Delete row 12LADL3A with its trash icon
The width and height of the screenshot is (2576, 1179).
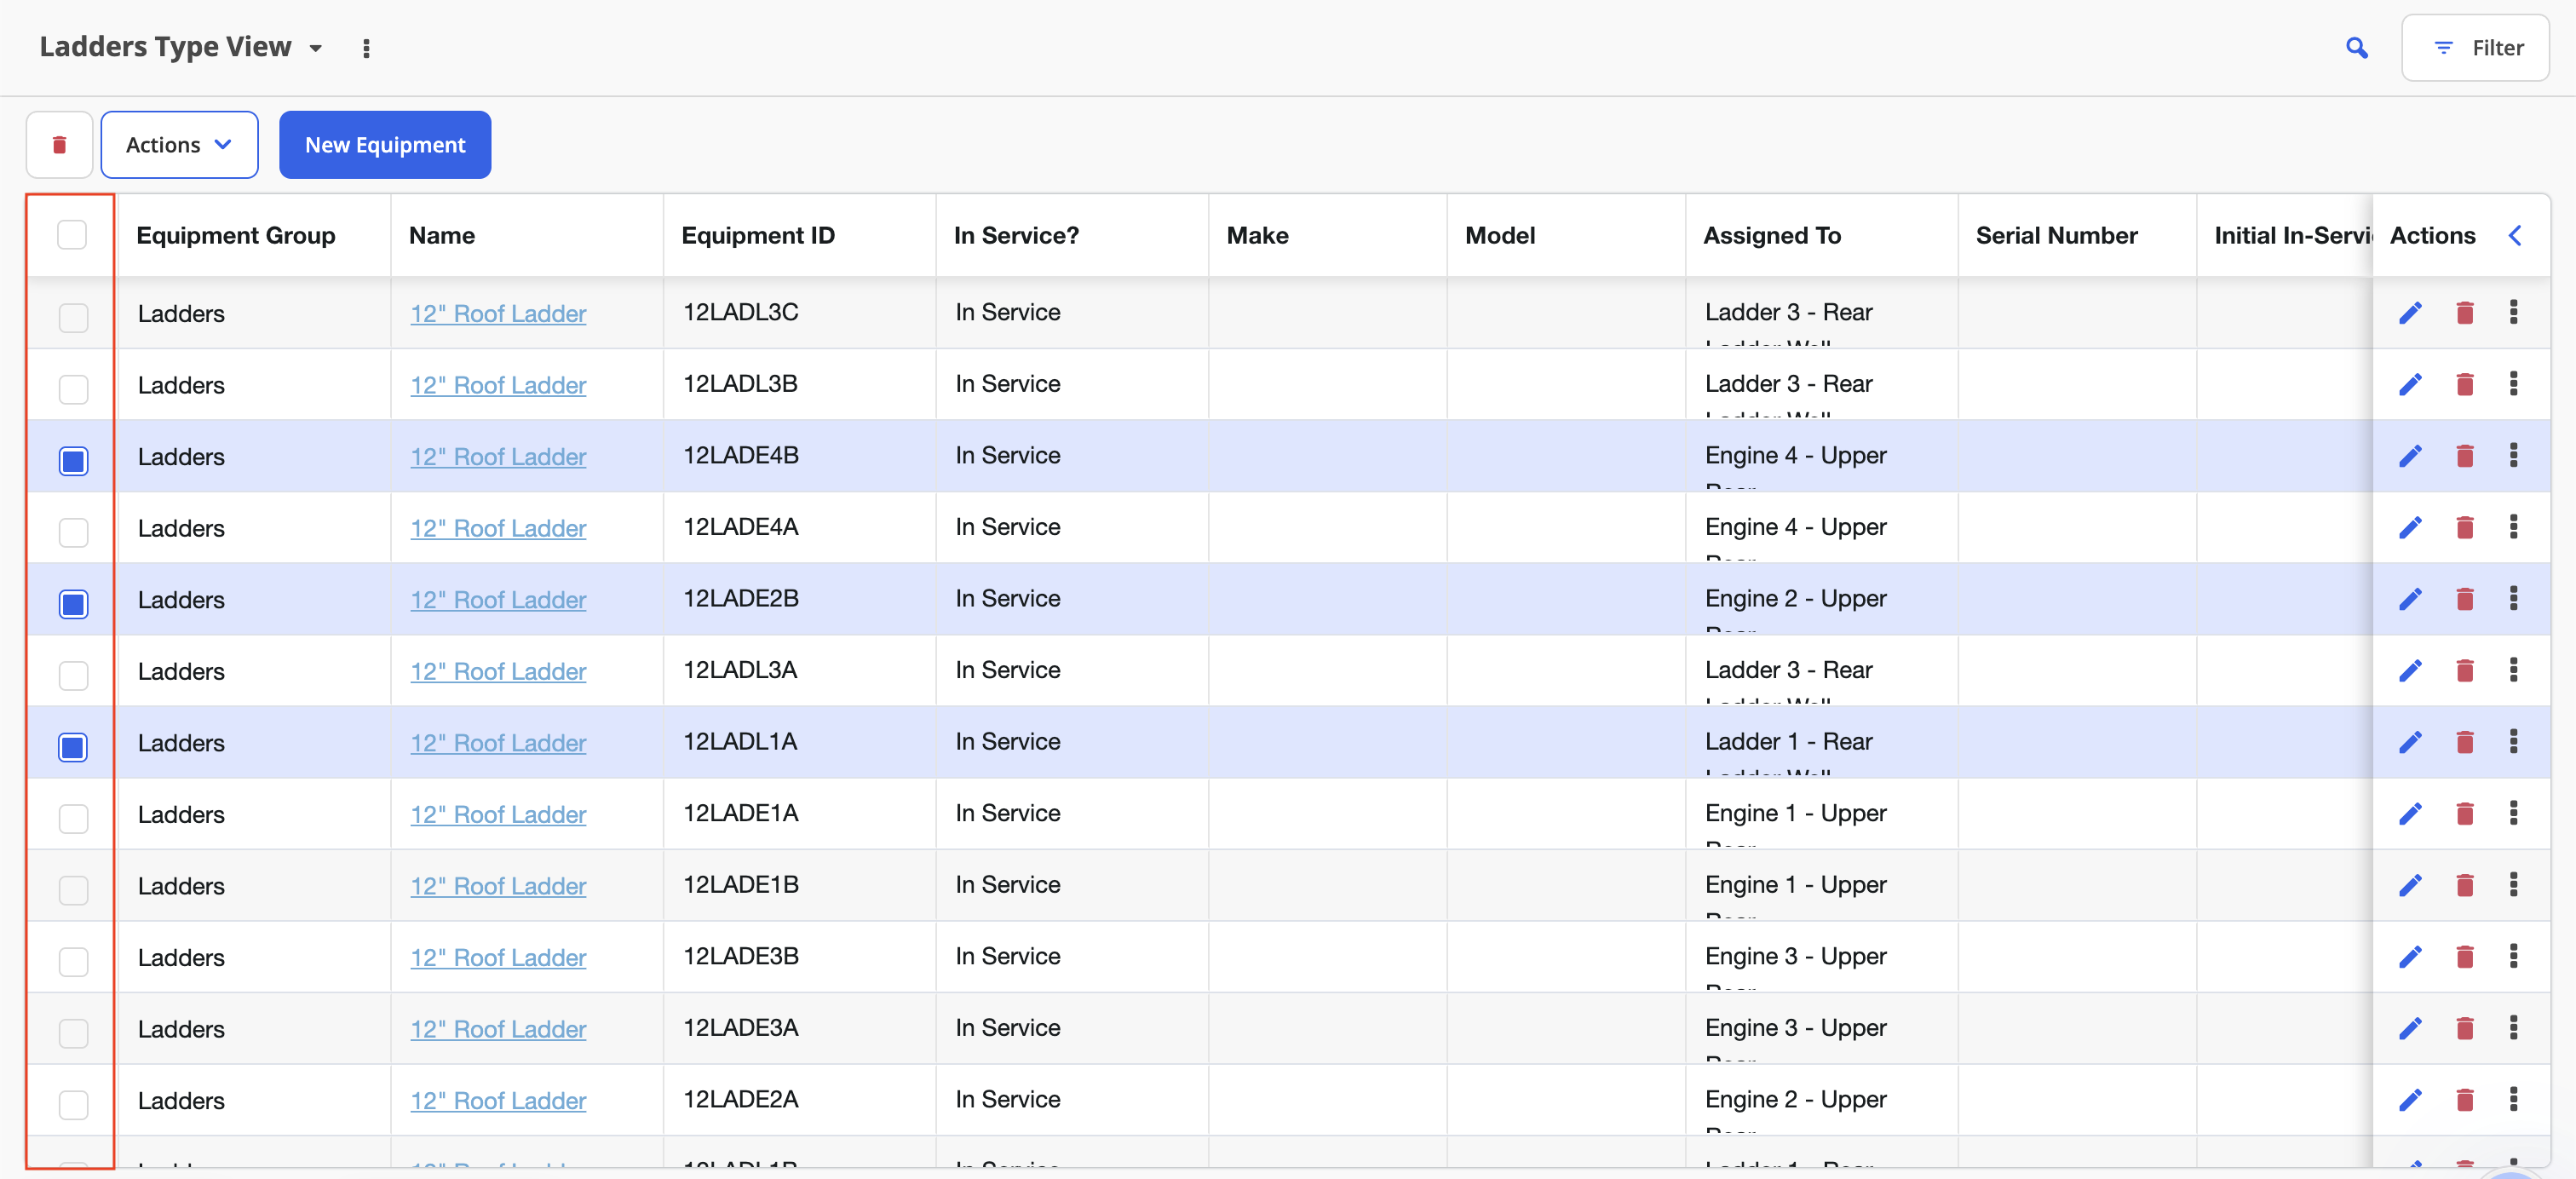coord(2464,670)
